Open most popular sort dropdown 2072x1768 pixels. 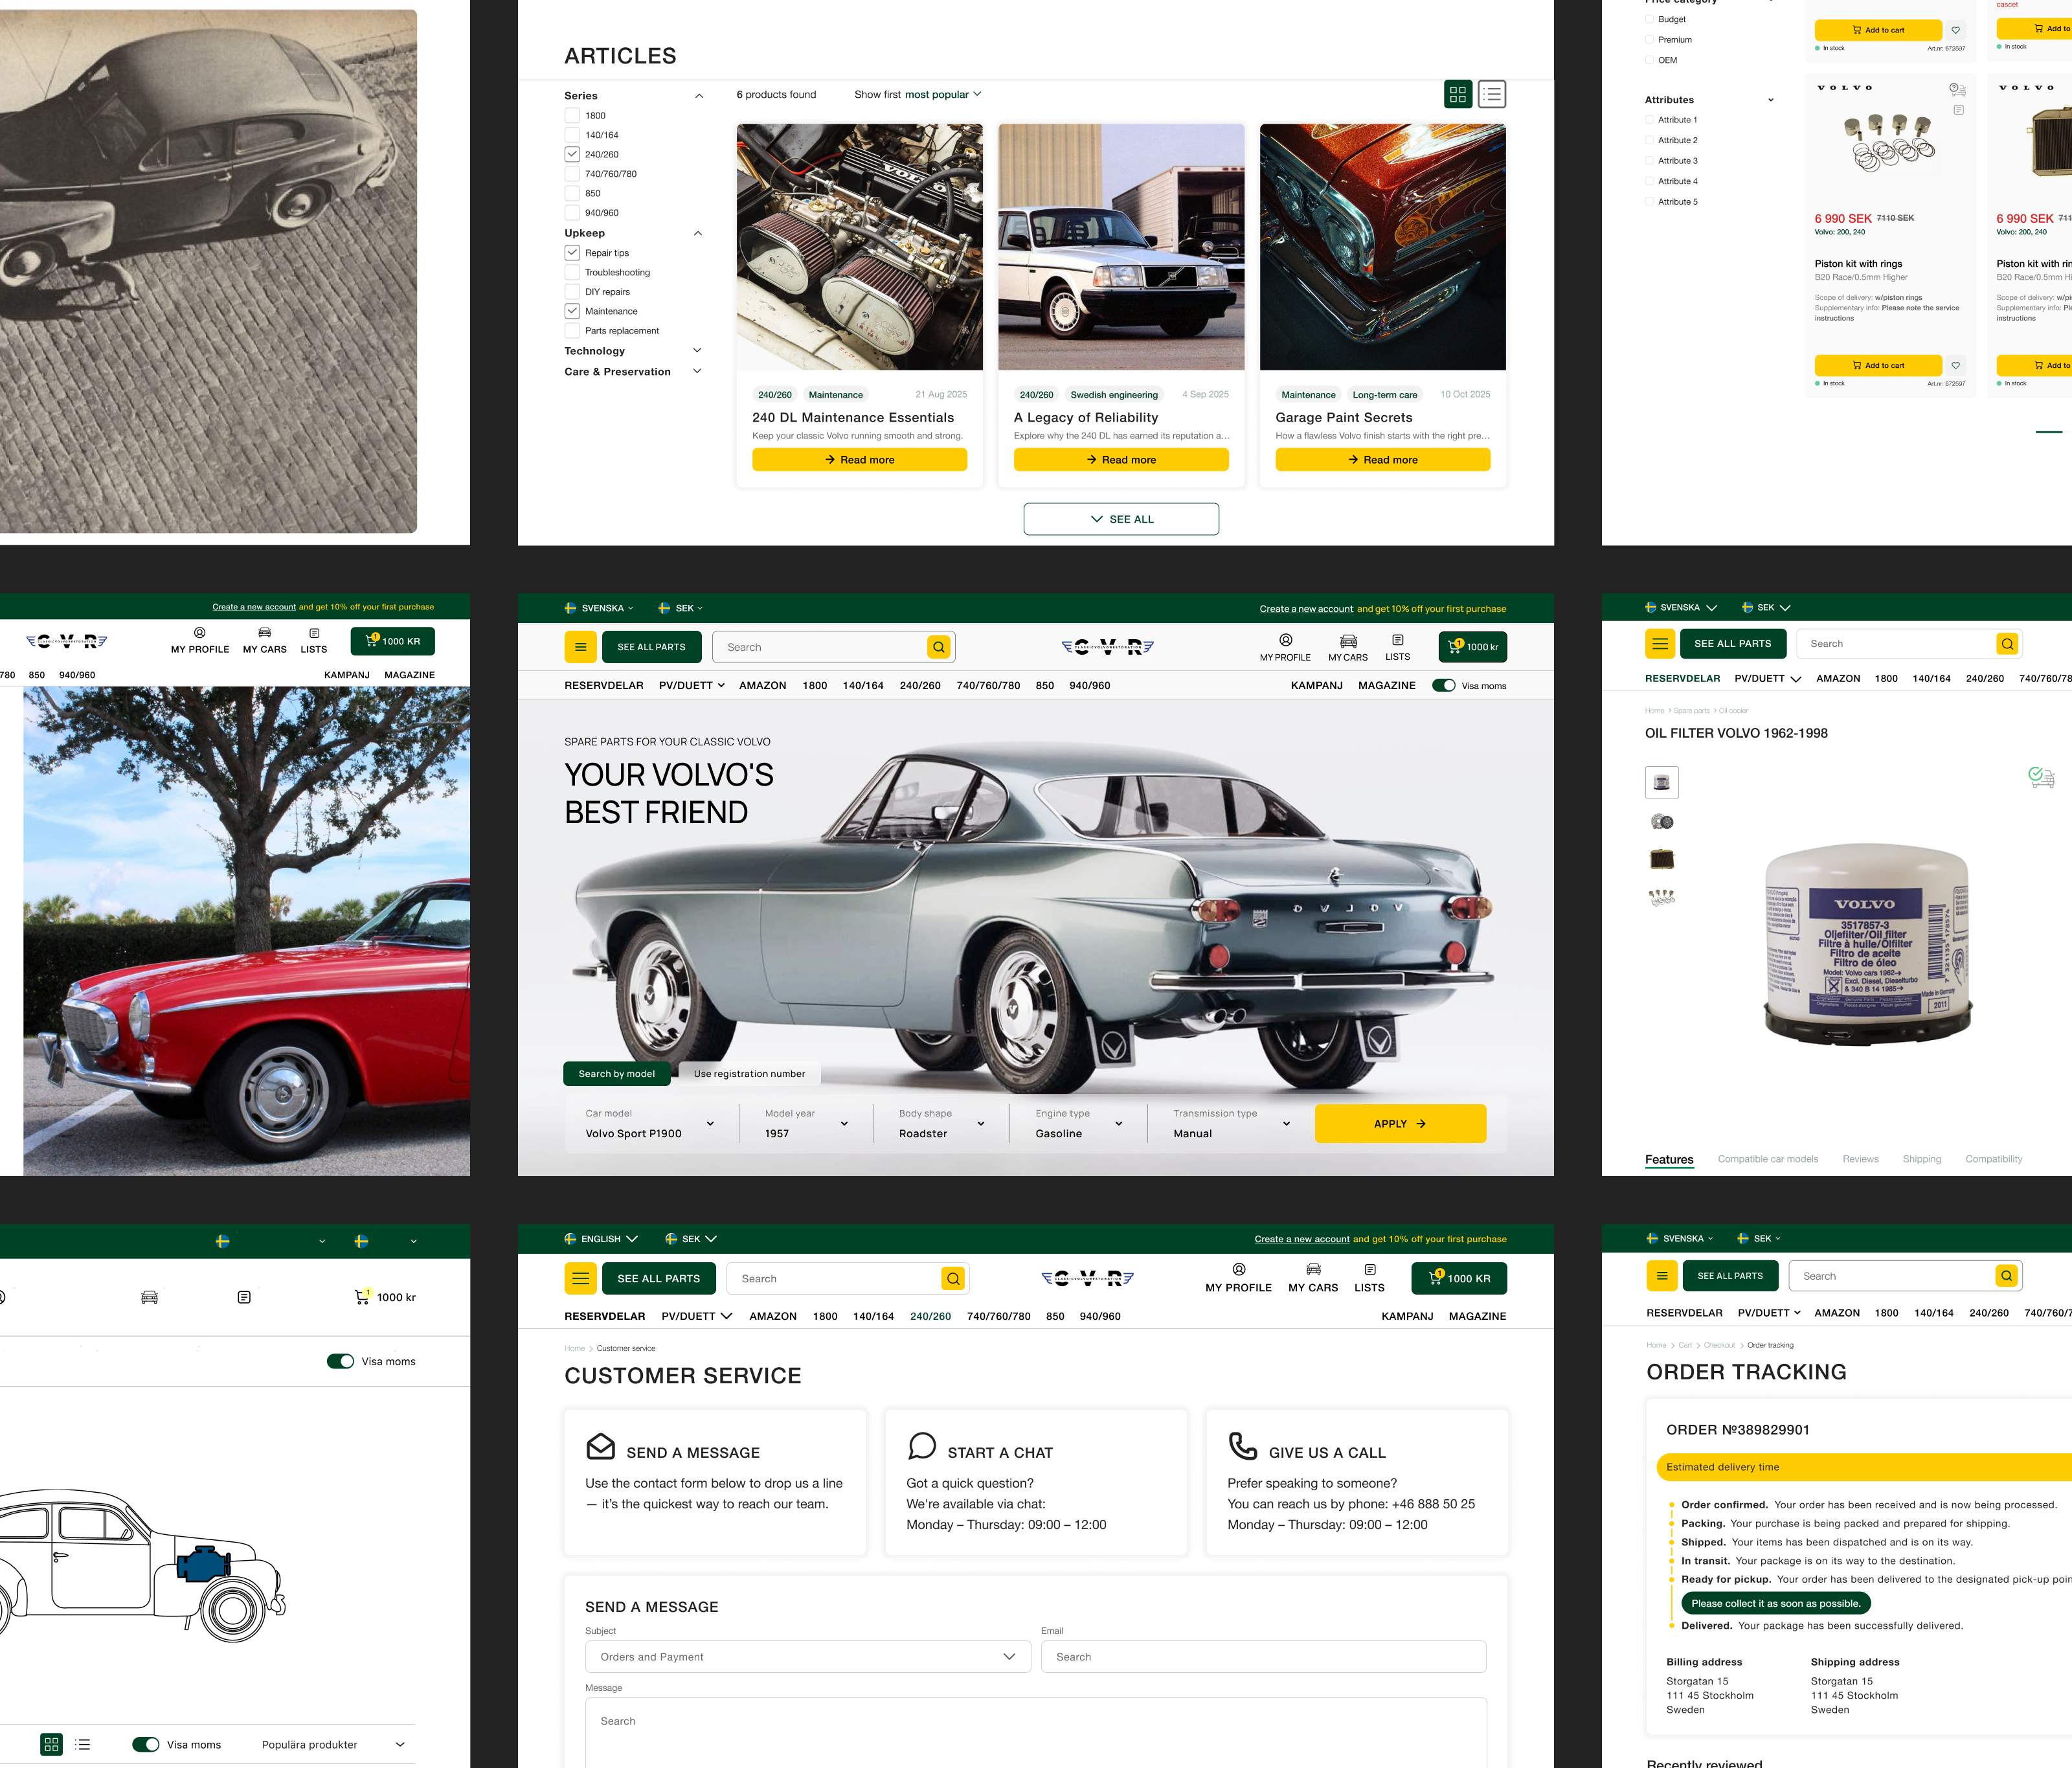pos(943,94)
